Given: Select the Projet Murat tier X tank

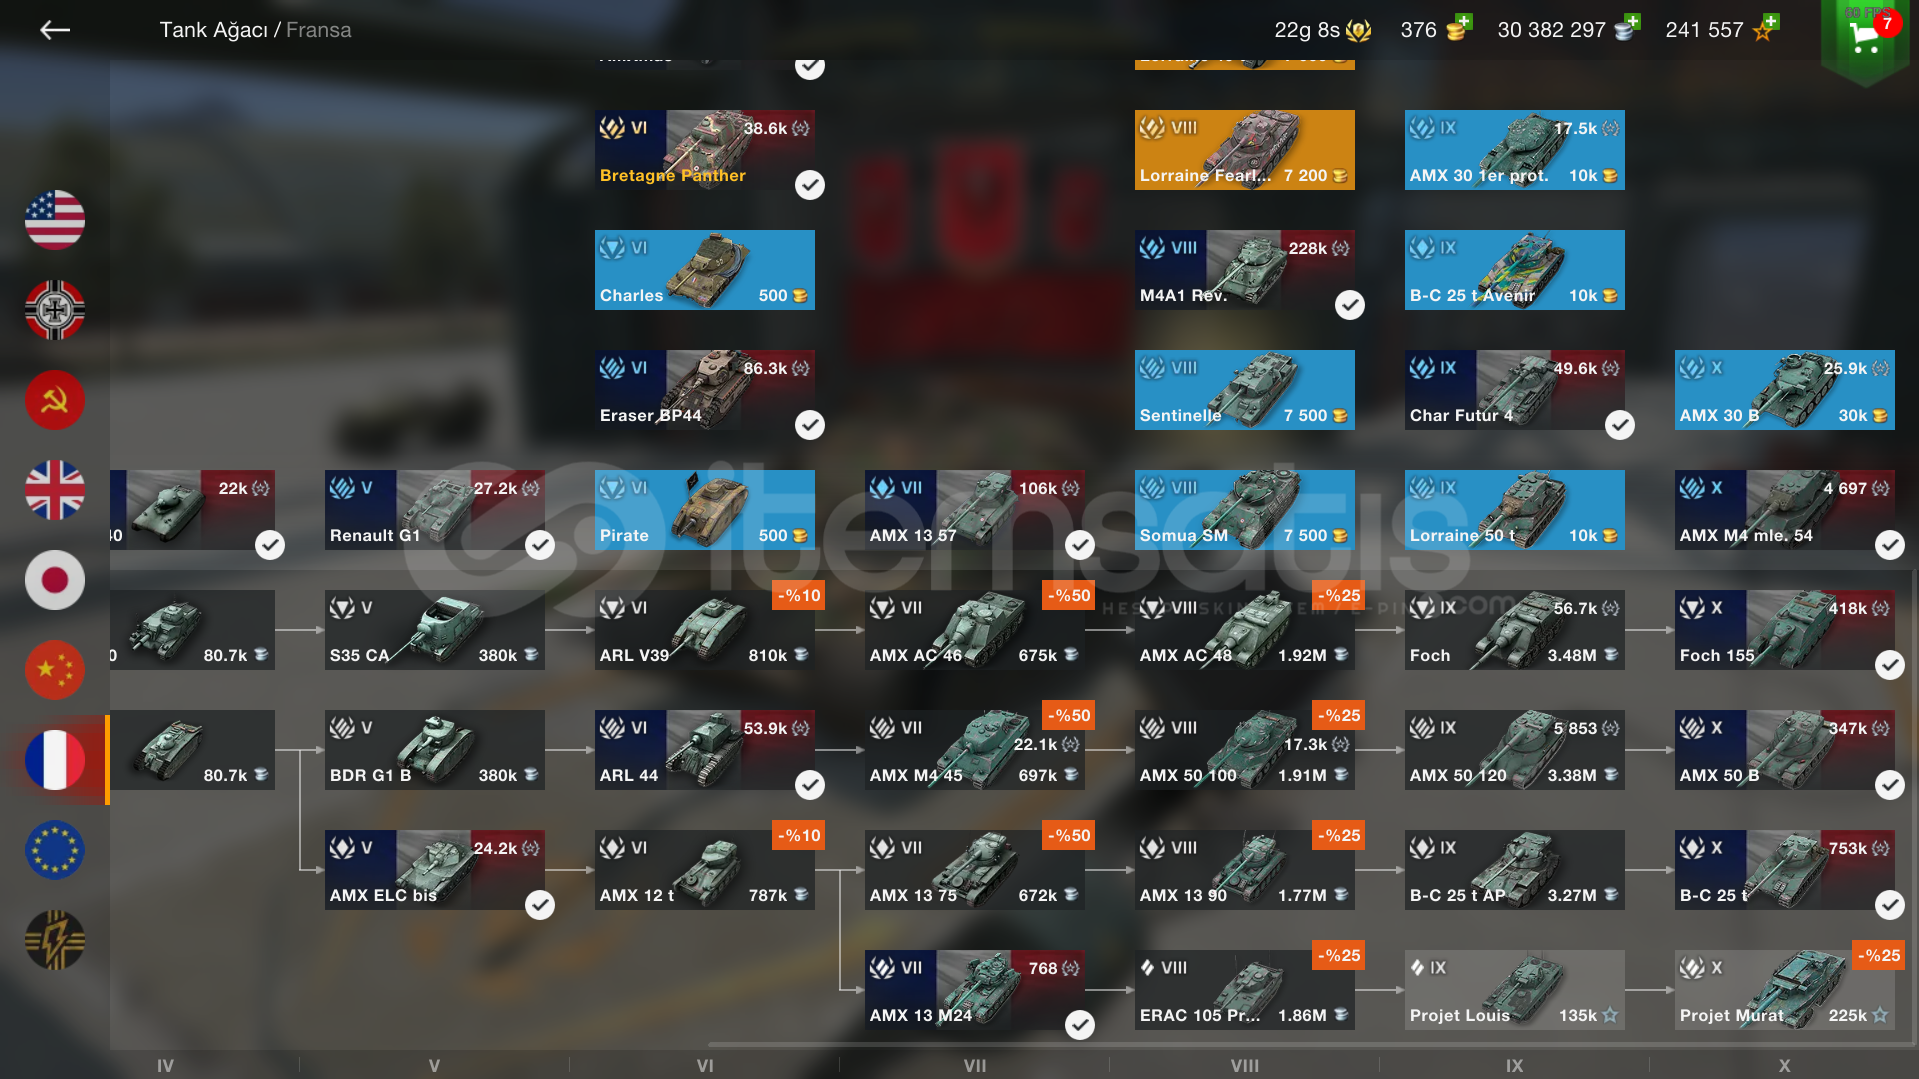Looking at the screenshot, I should click(x=1785, y=990).
